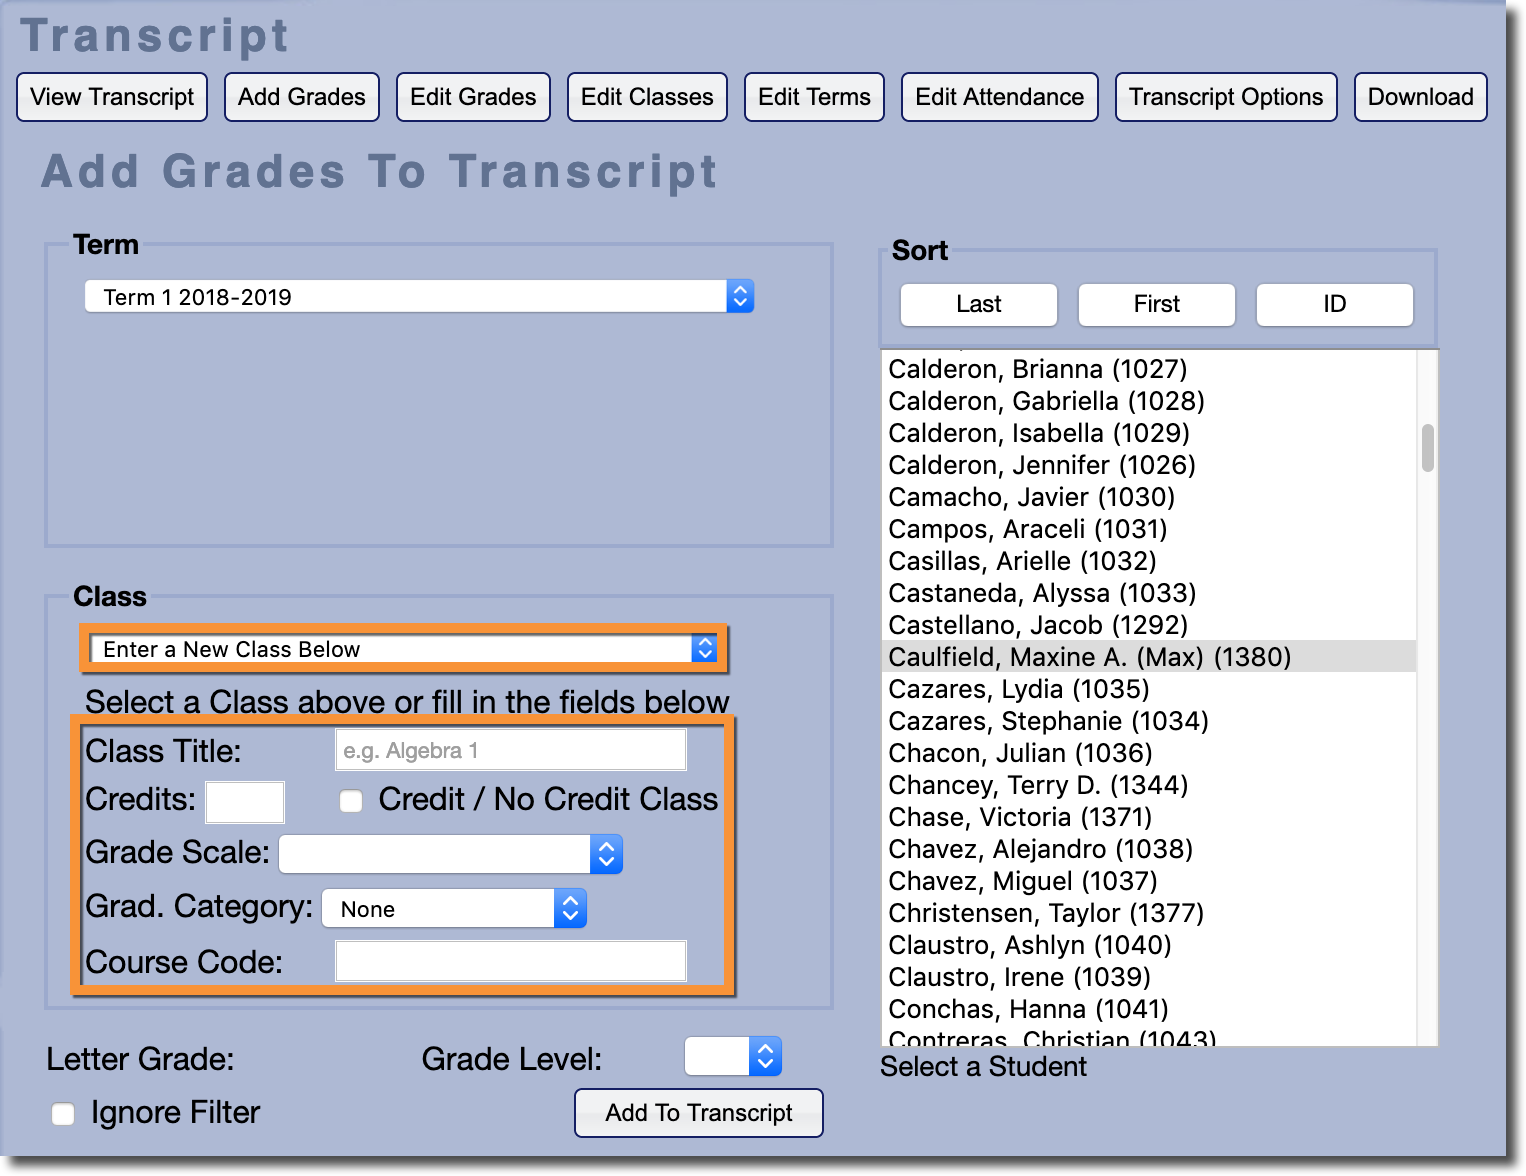
Task: Open Transcript Options
Action: pos(1225,97)
